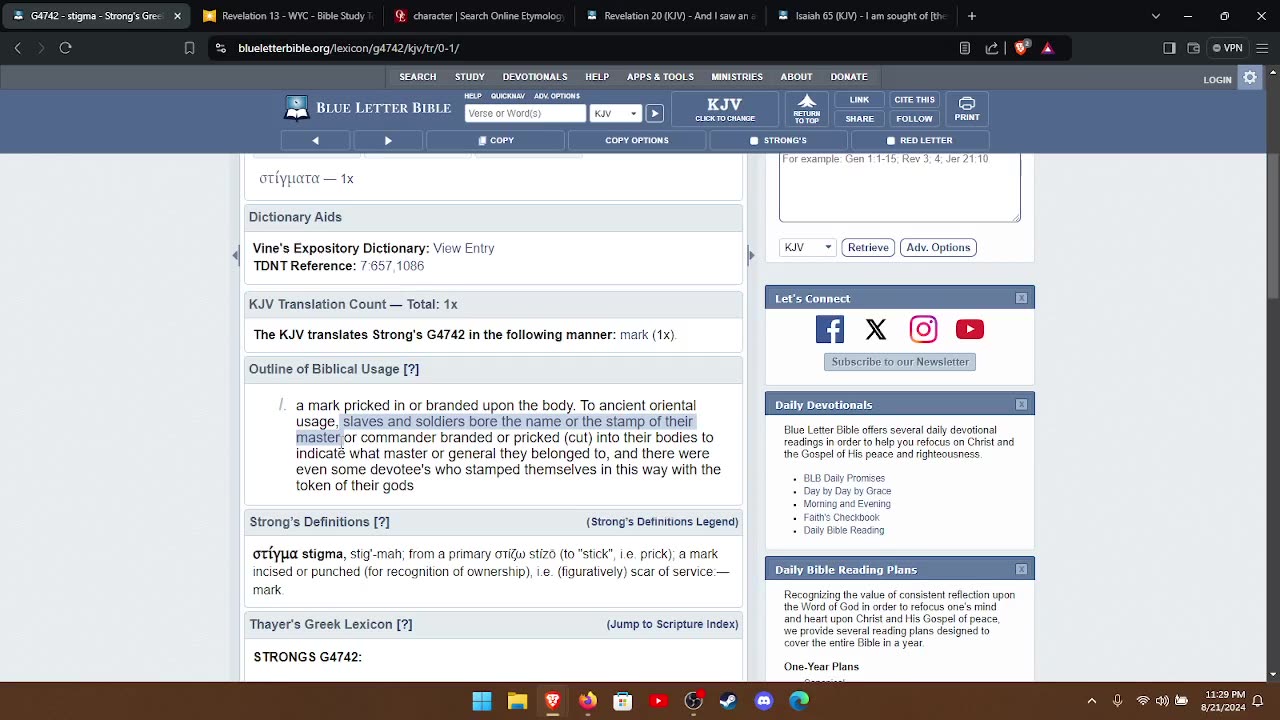Go to previous lexicon entry arrow
Image resolution: width=1280 pixels, height=720 pixels.
[x=315, y=140]
